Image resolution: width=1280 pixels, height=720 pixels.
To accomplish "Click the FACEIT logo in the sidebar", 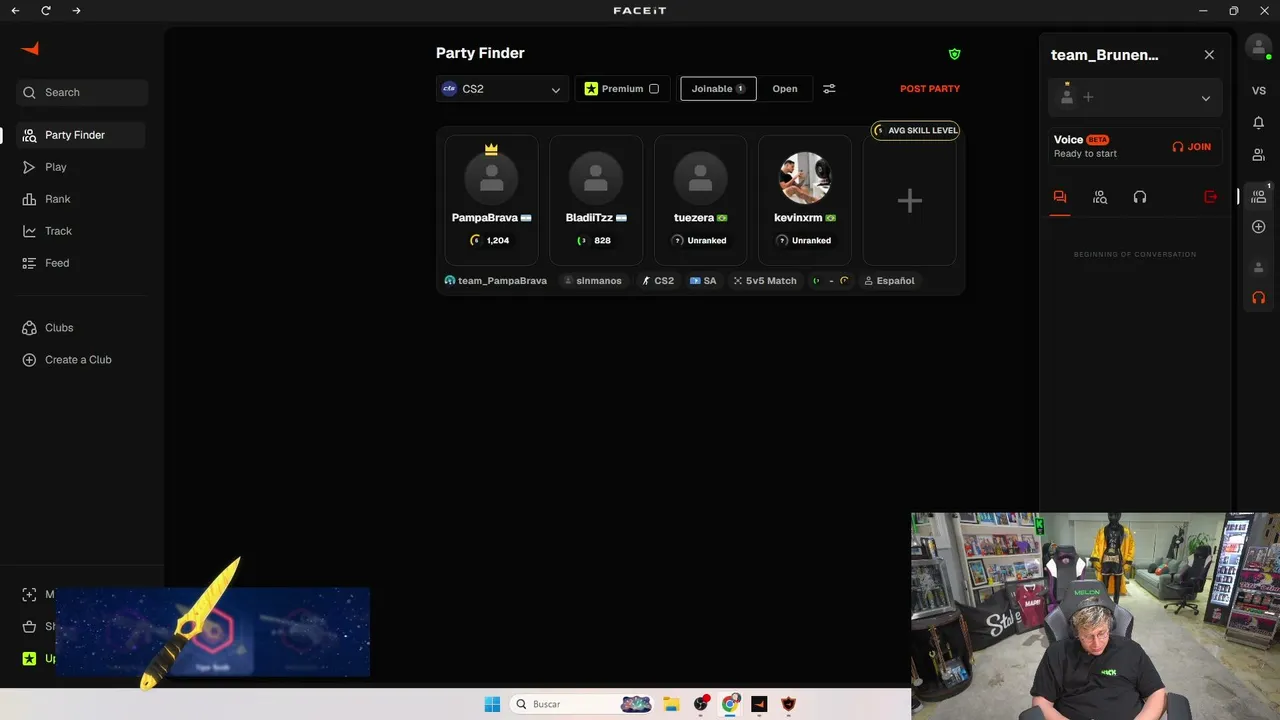I will click(30, 49).
